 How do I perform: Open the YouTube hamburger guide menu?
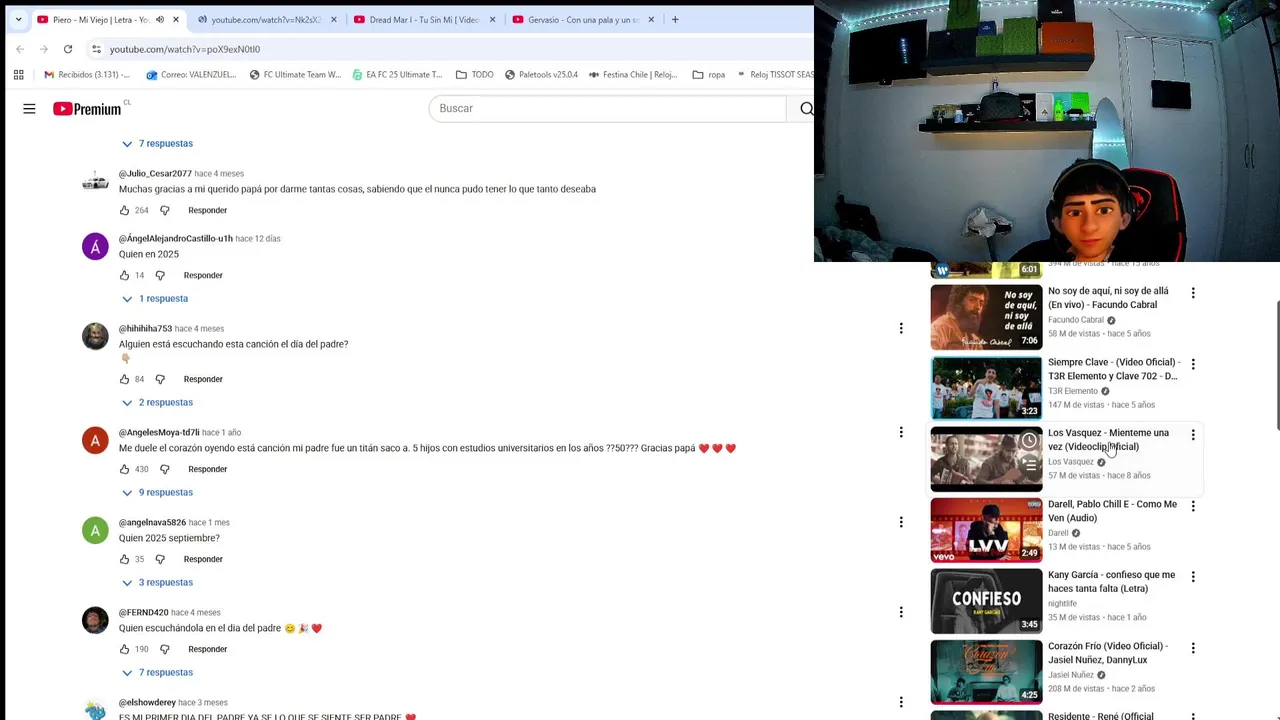pos(29,108)
